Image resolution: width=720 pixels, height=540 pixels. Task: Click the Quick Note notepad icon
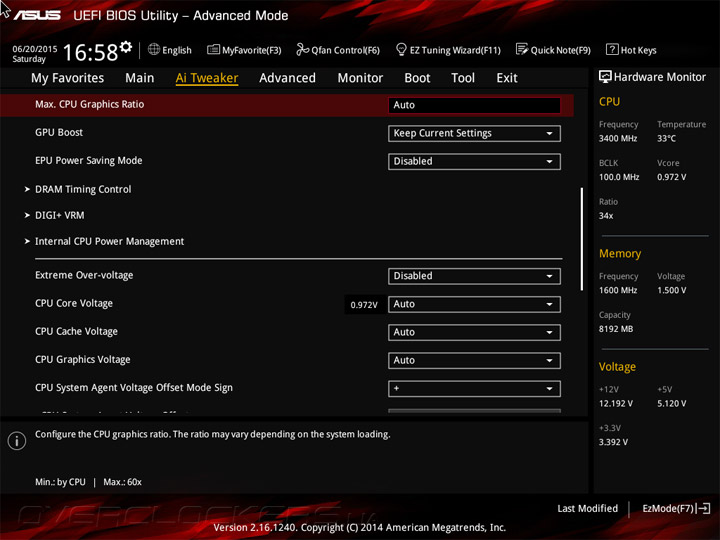click(x=522, y=49)
